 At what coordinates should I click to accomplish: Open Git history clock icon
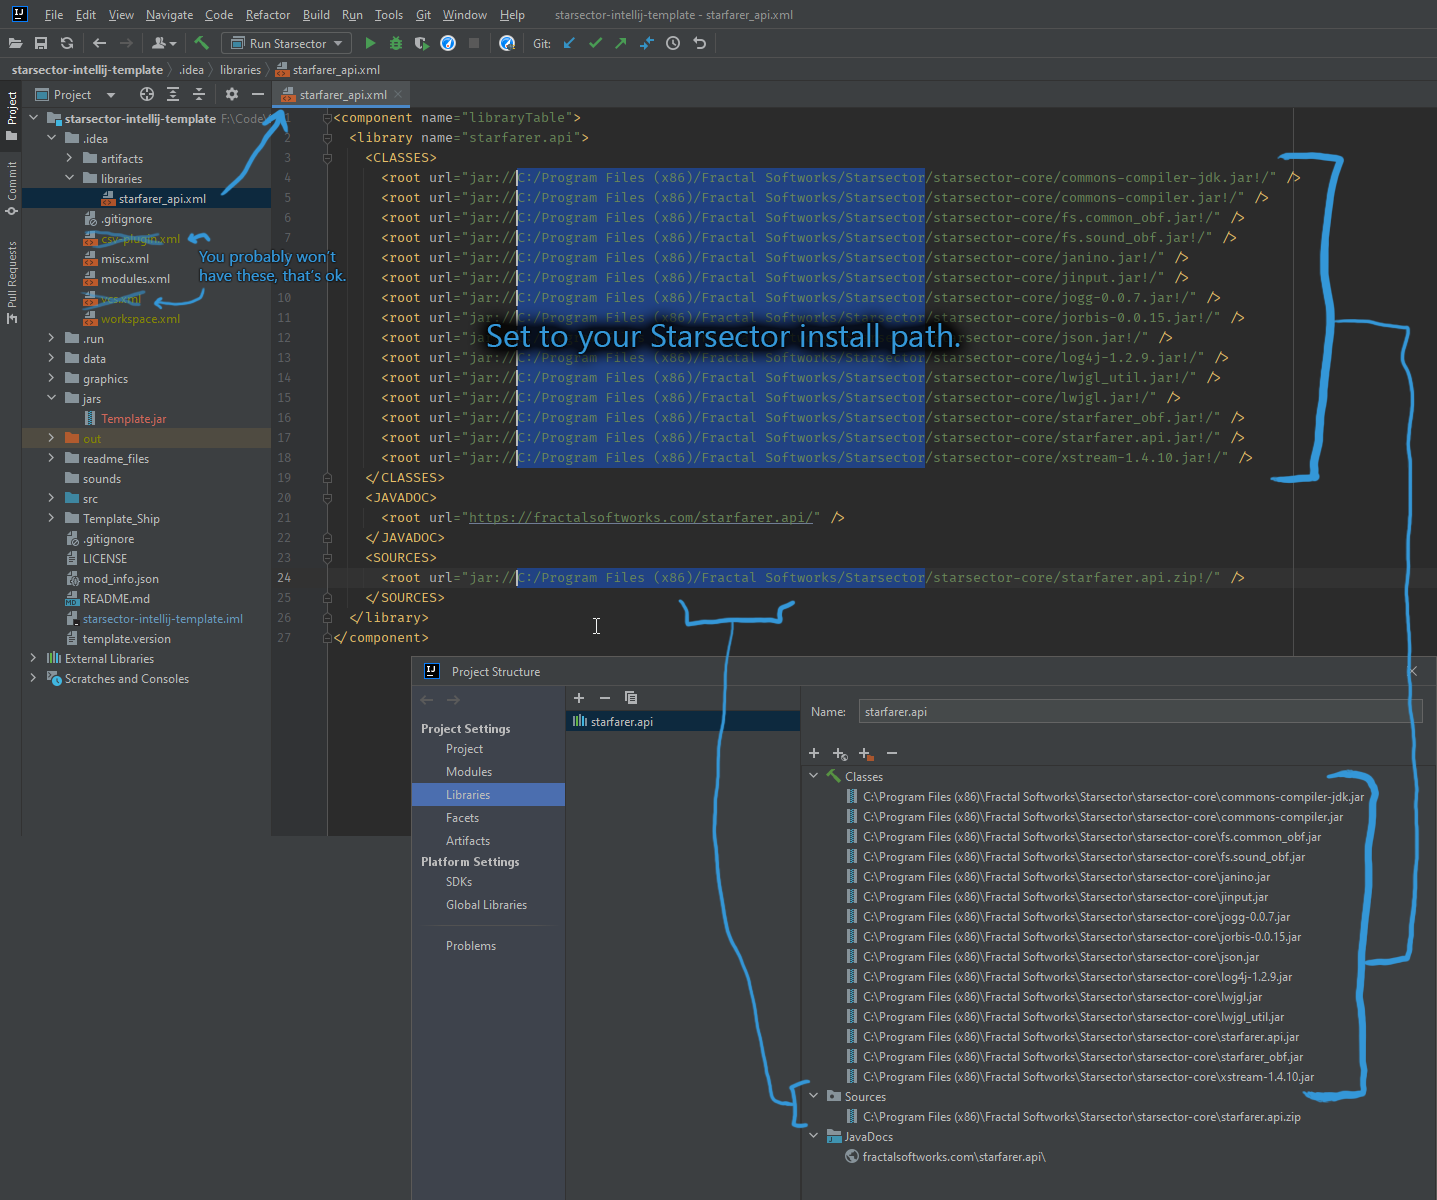(673, 43)
